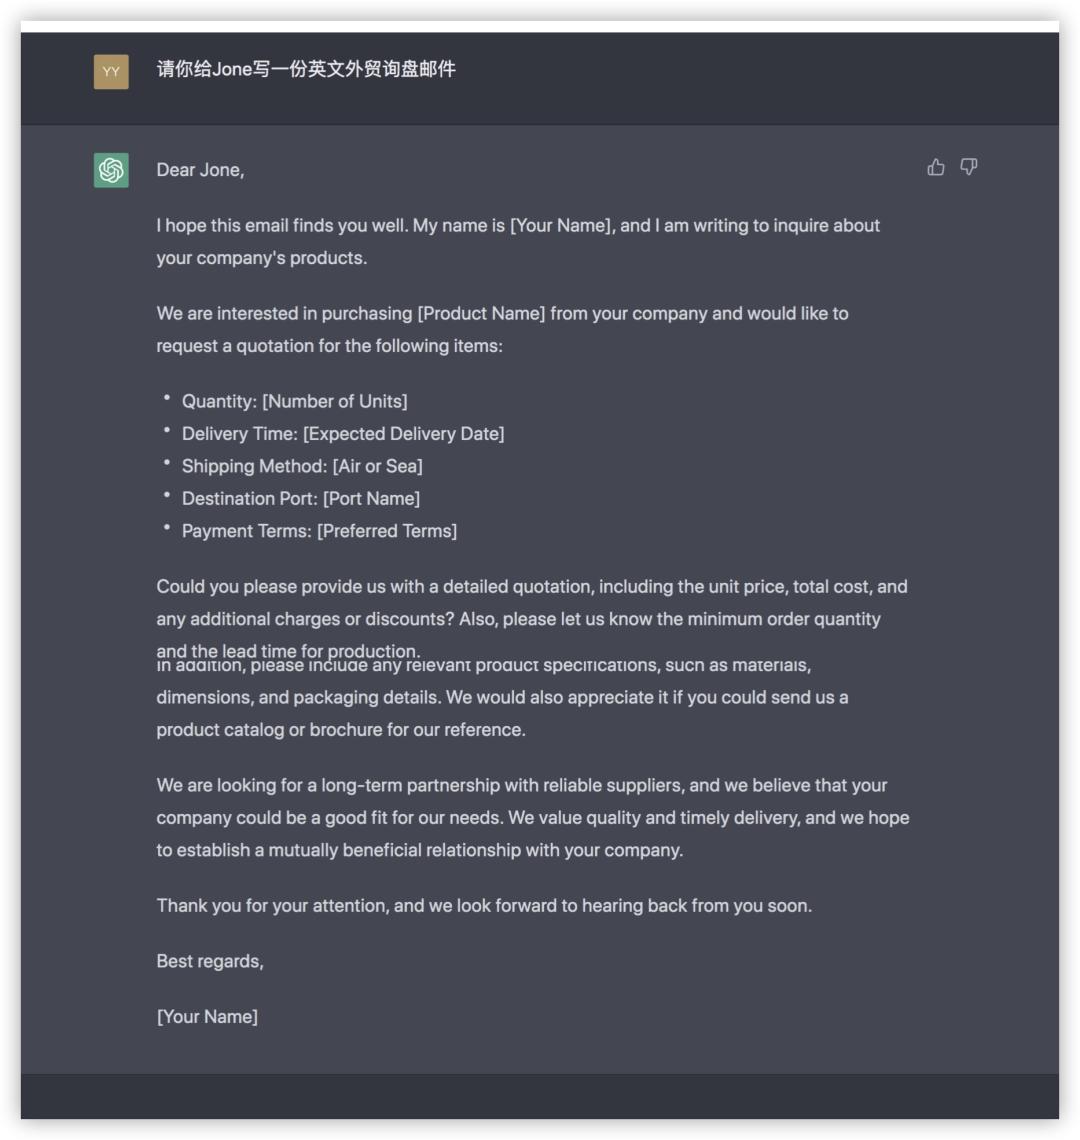
Task: Select the Quantity bullet list item
Action: 295,401
